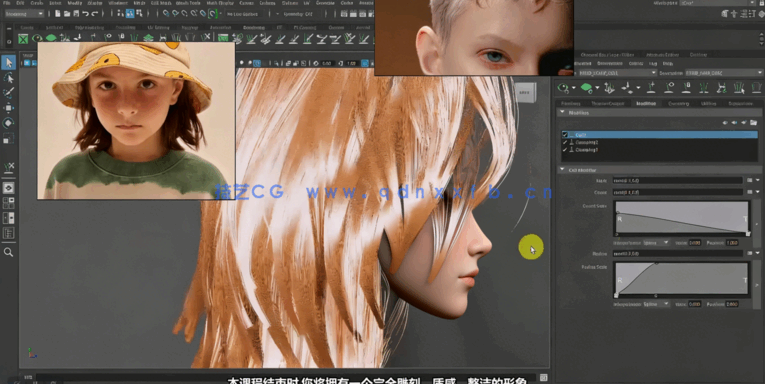Open the Help menu in the XGen panel
This screenshot has width=765, height=384.
coord(668,63)
